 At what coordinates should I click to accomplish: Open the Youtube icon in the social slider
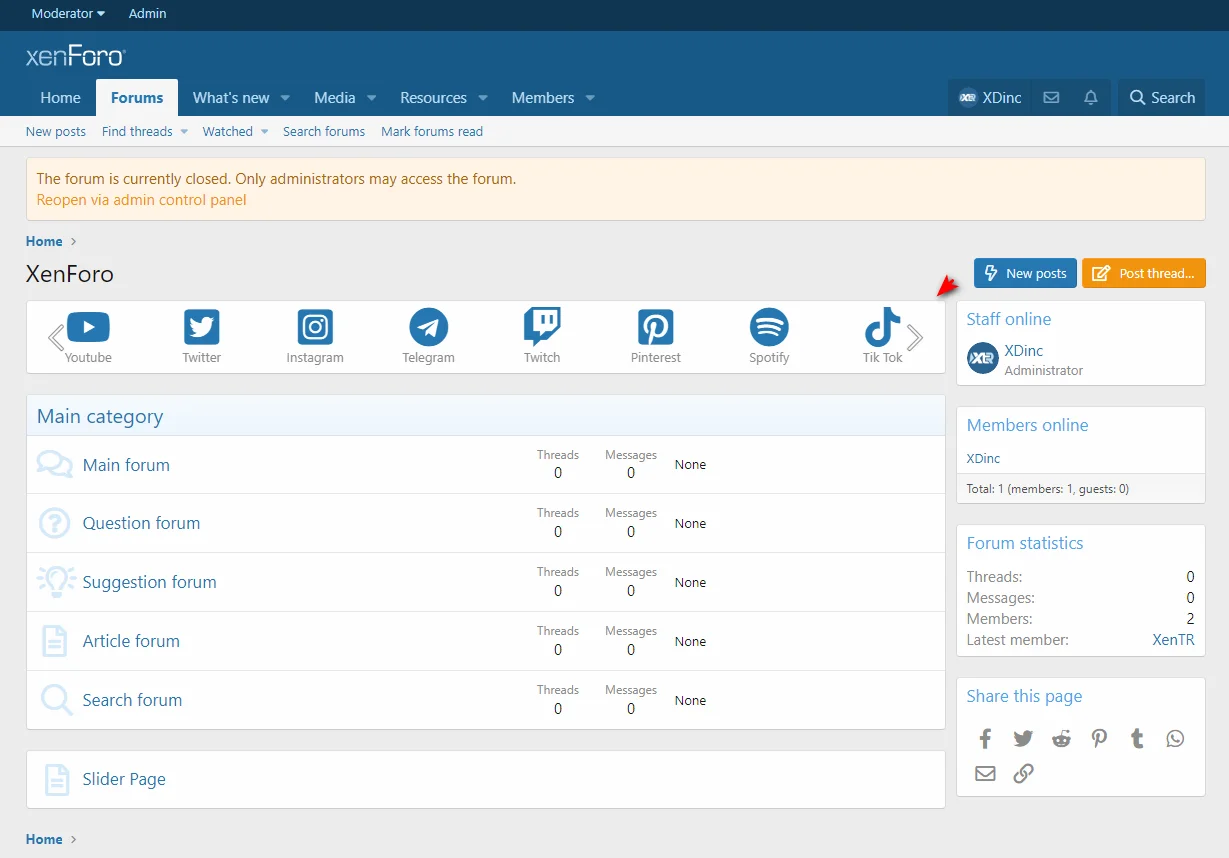tap(88, 328)
